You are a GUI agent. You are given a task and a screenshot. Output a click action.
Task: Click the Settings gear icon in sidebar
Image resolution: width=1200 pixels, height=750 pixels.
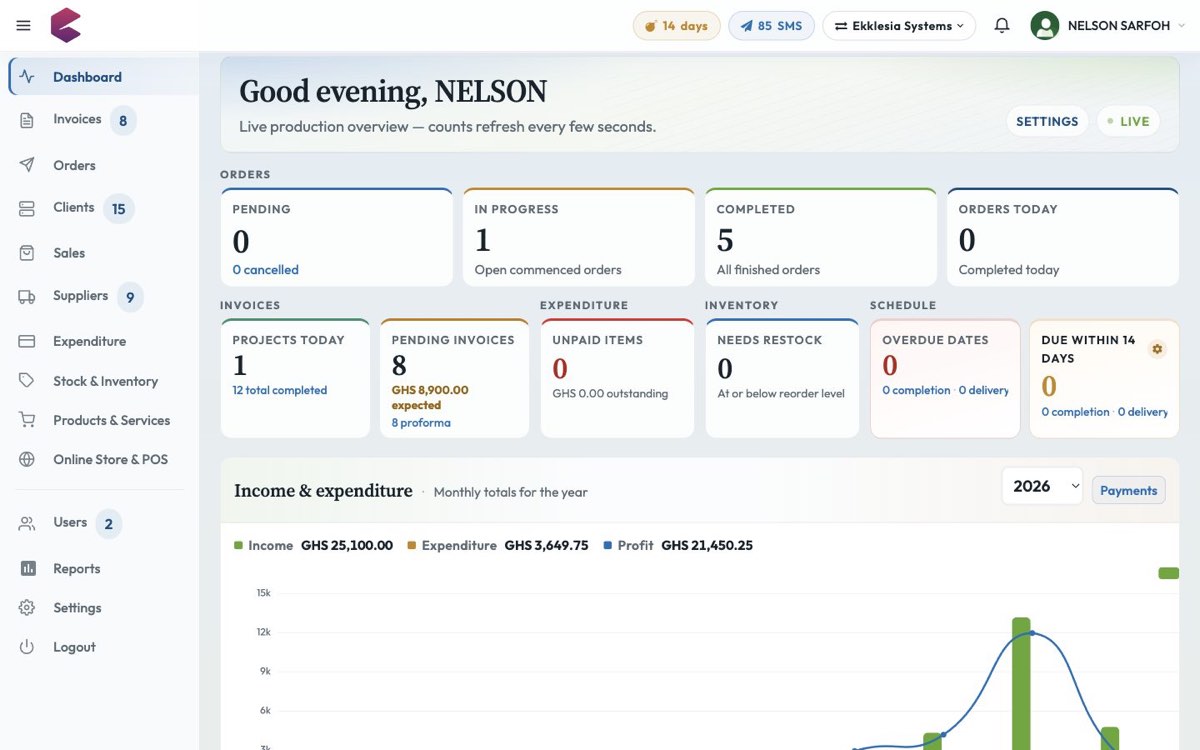(27, 608)
